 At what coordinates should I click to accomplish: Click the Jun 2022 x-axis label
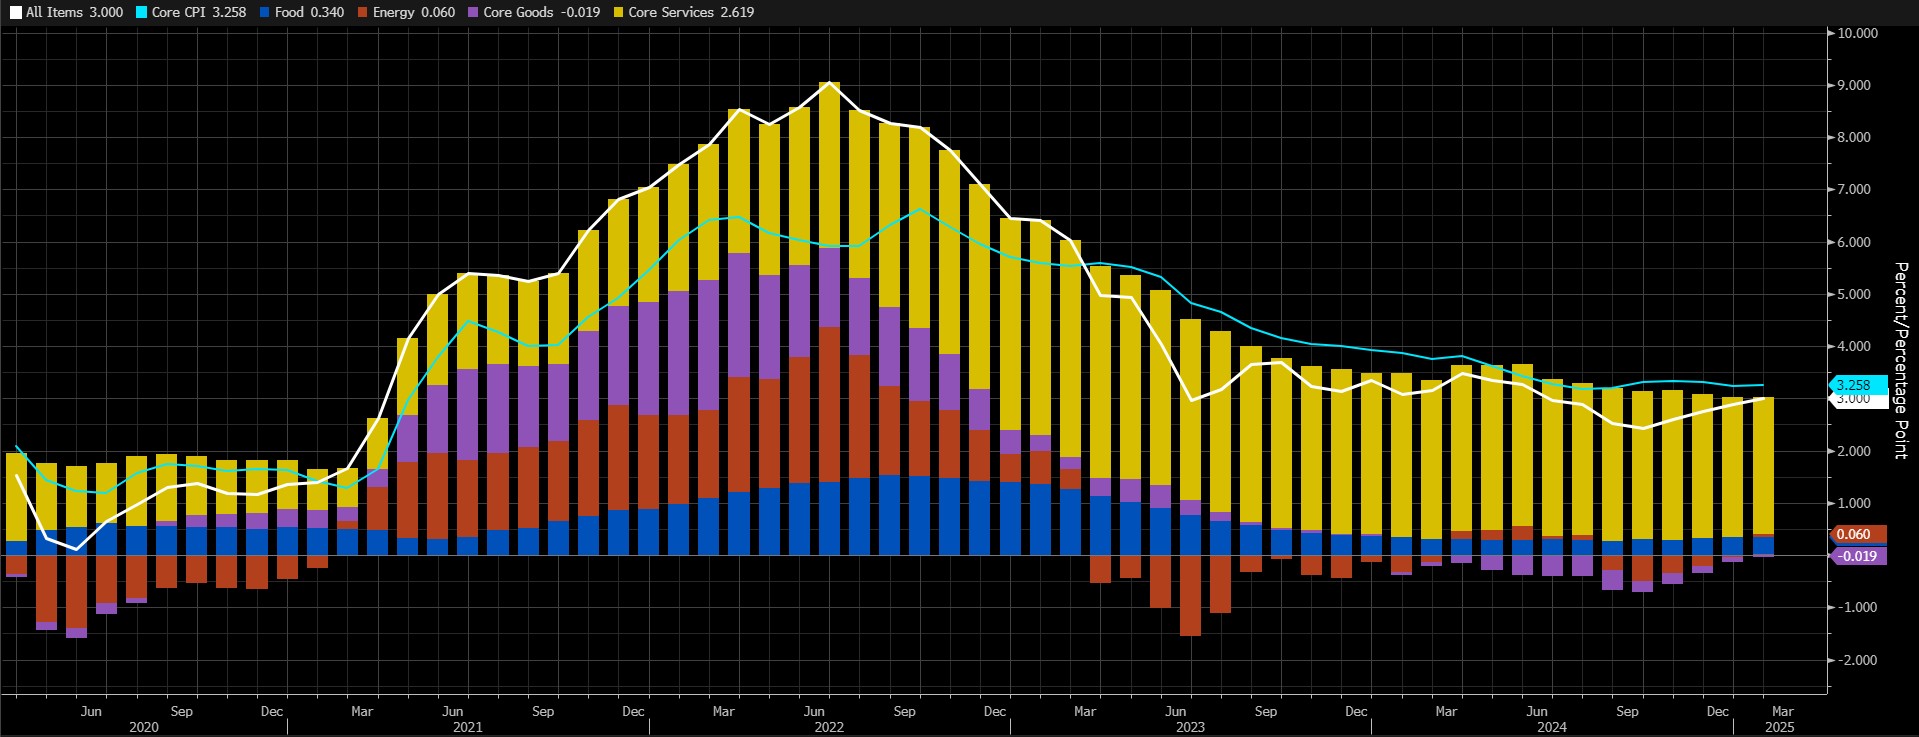point(814,711)
